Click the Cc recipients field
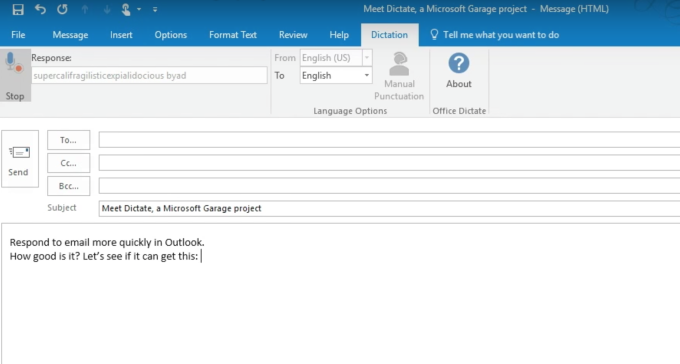The image size is (680, 364). (389, 163)
